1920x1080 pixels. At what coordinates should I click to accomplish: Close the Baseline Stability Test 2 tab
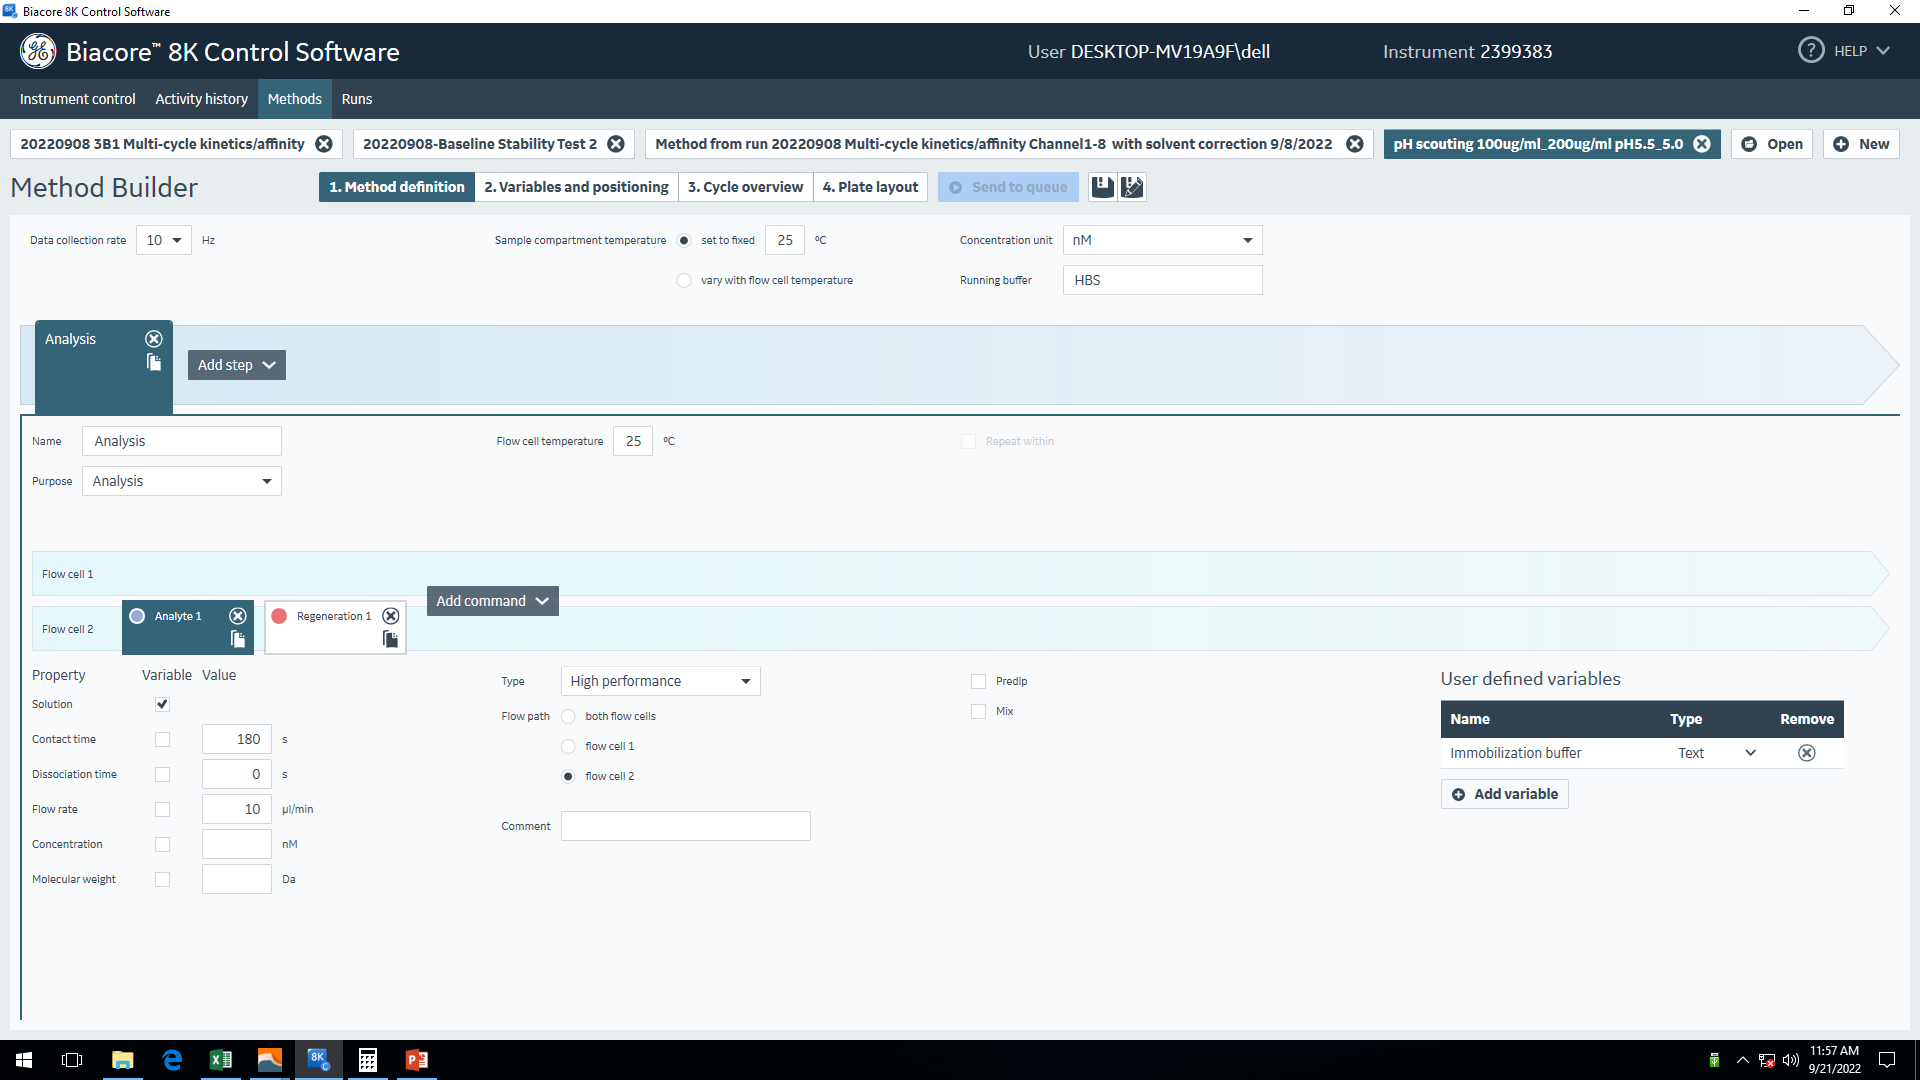coord(616,144)
